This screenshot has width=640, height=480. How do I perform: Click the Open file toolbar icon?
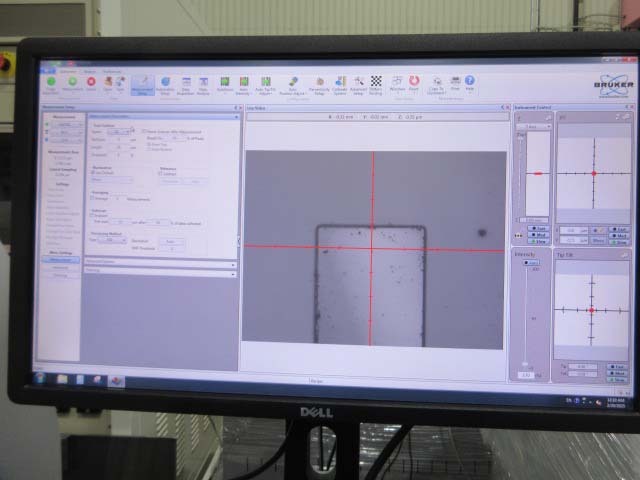108,84
